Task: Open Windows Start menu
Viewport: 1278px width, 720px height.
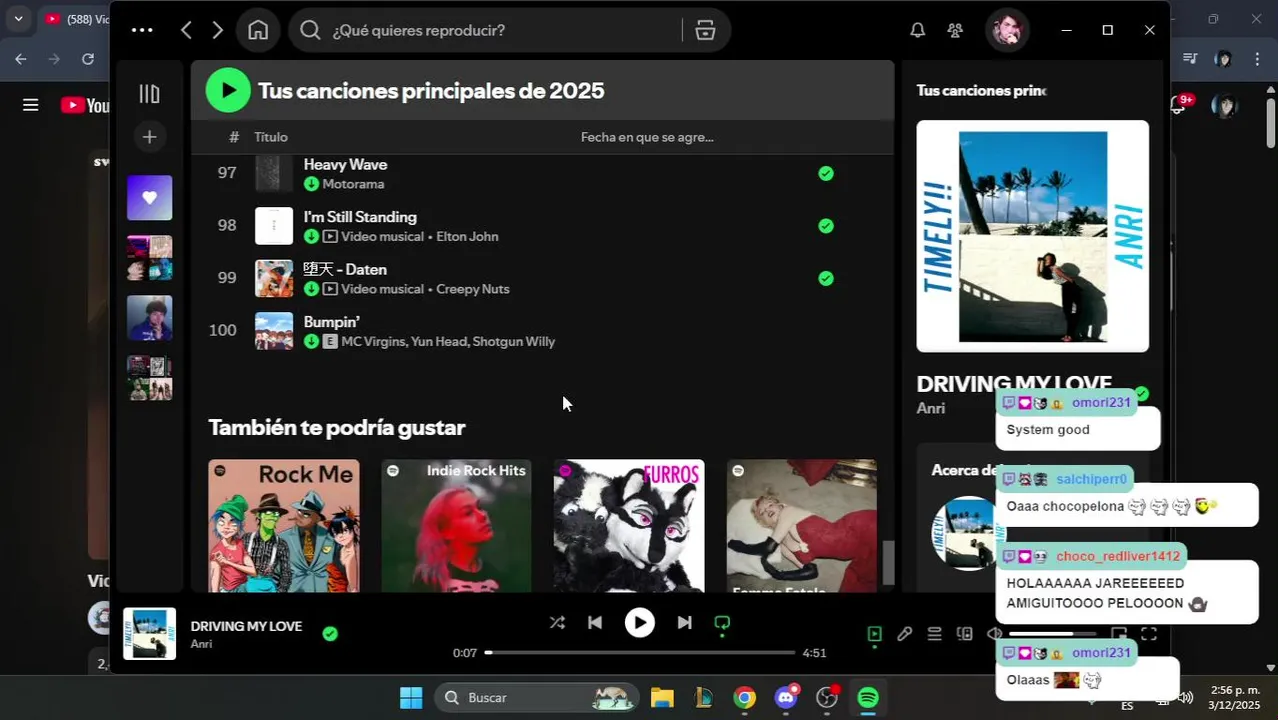Action: tap(411, 698)
